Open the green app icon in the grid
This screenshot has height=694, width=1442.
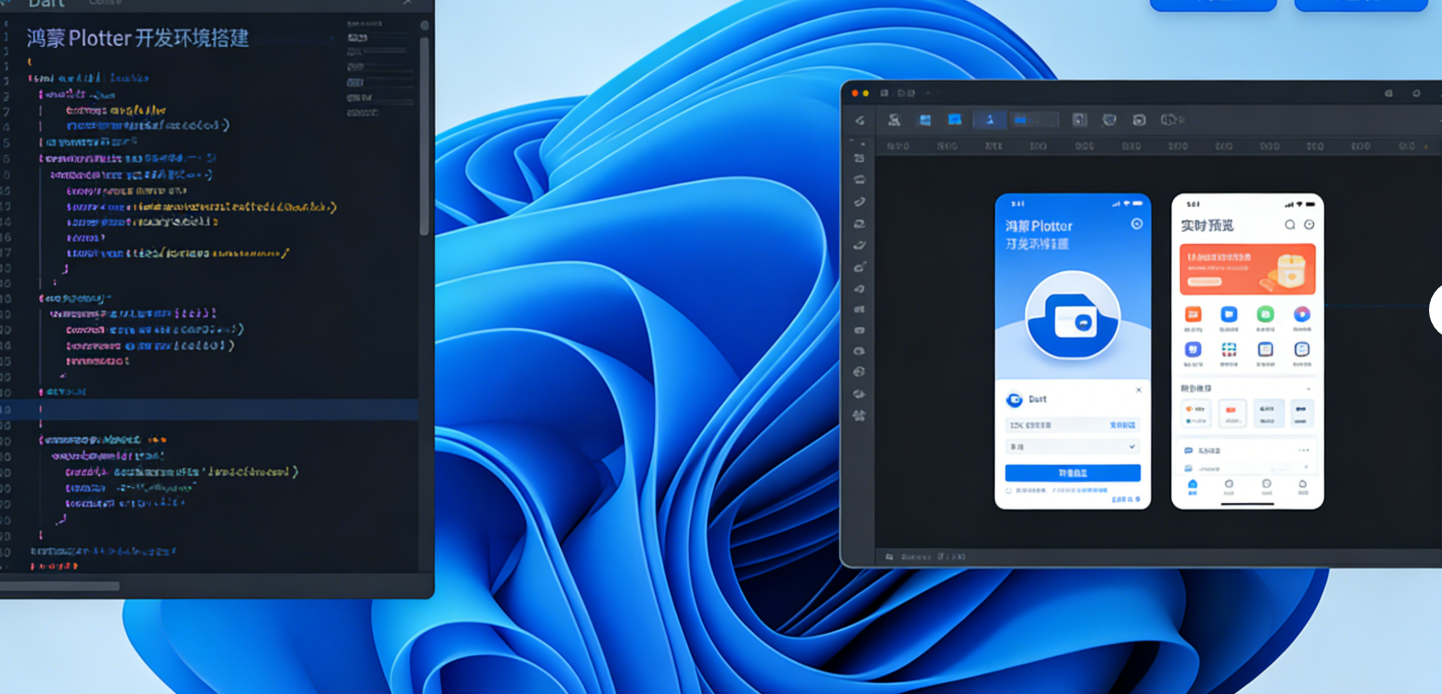1265,314
